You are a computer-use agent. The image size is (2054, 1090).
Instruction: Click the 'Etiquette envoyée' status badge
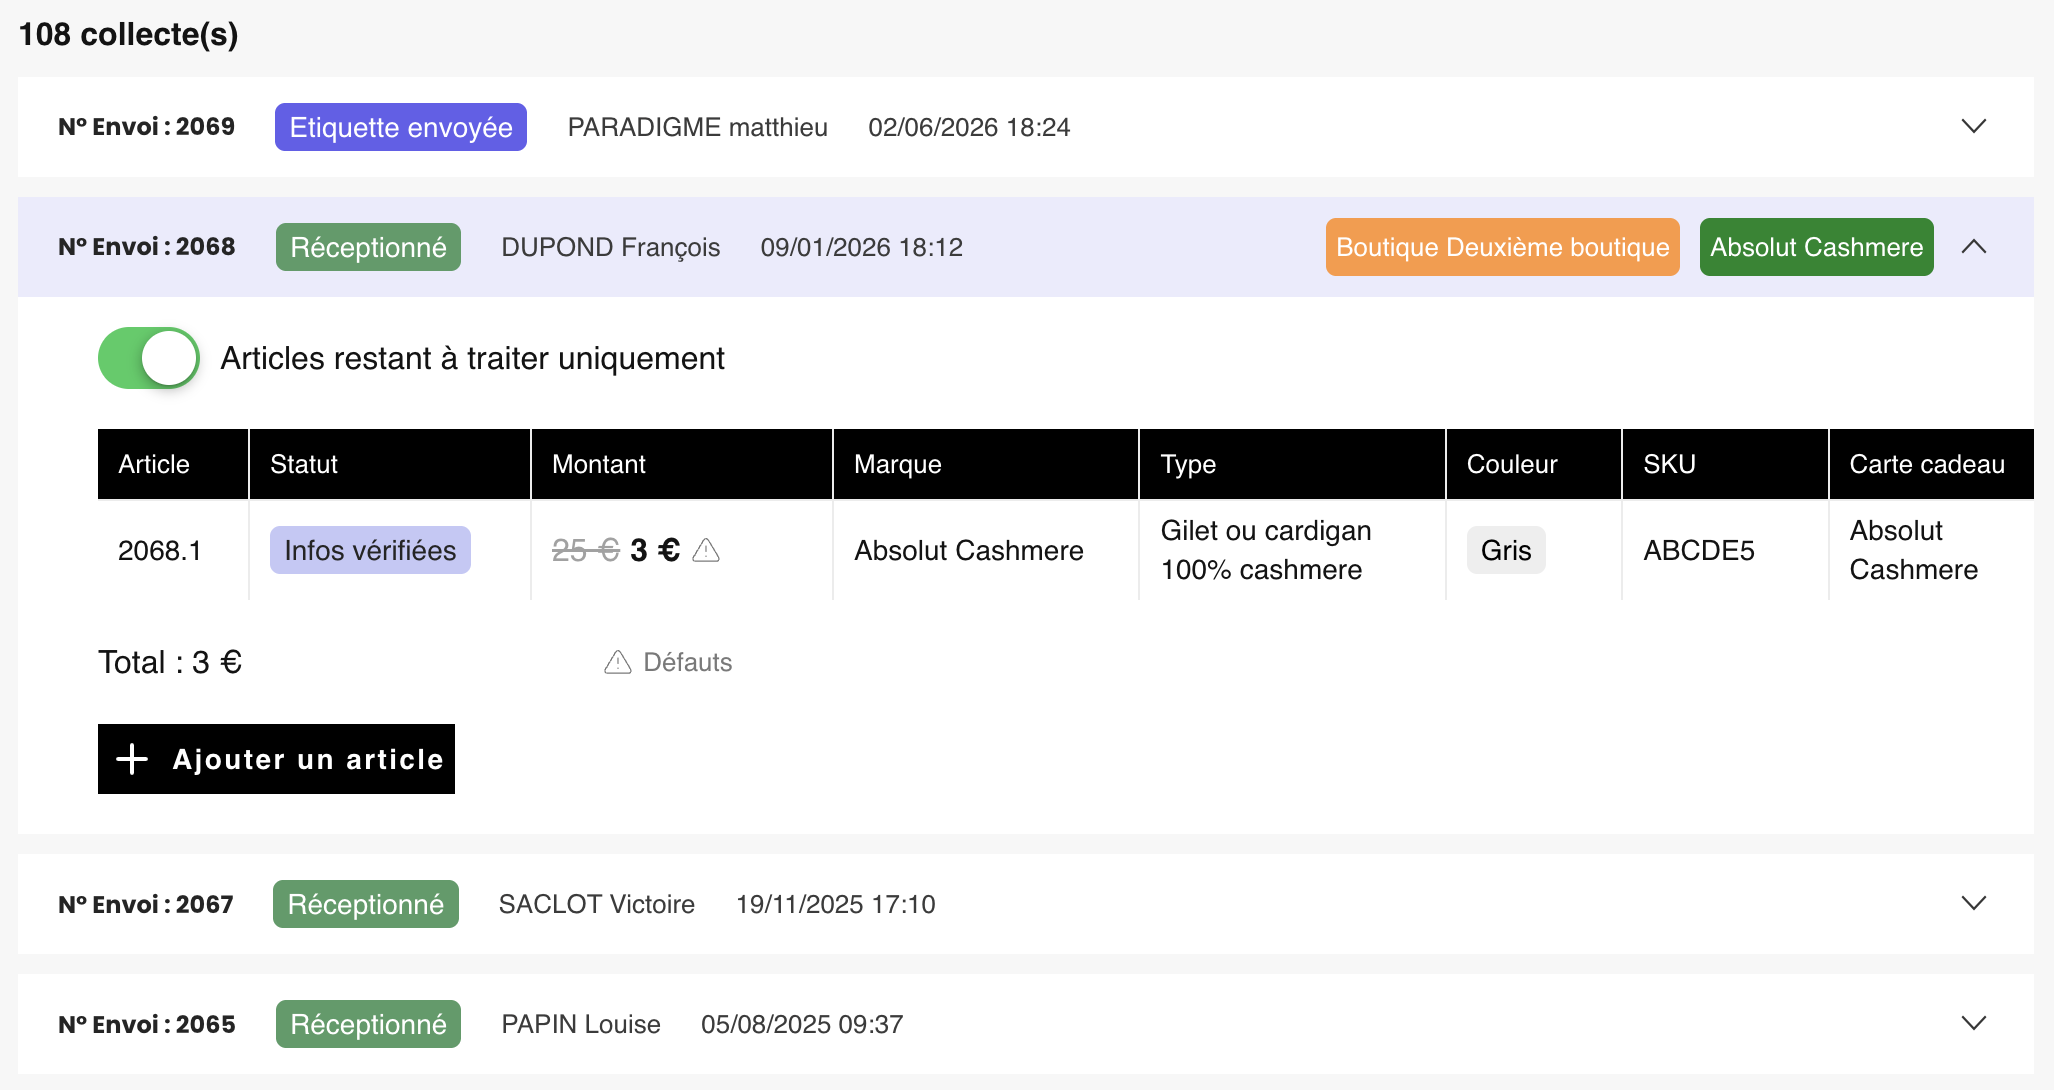[401, 127]
